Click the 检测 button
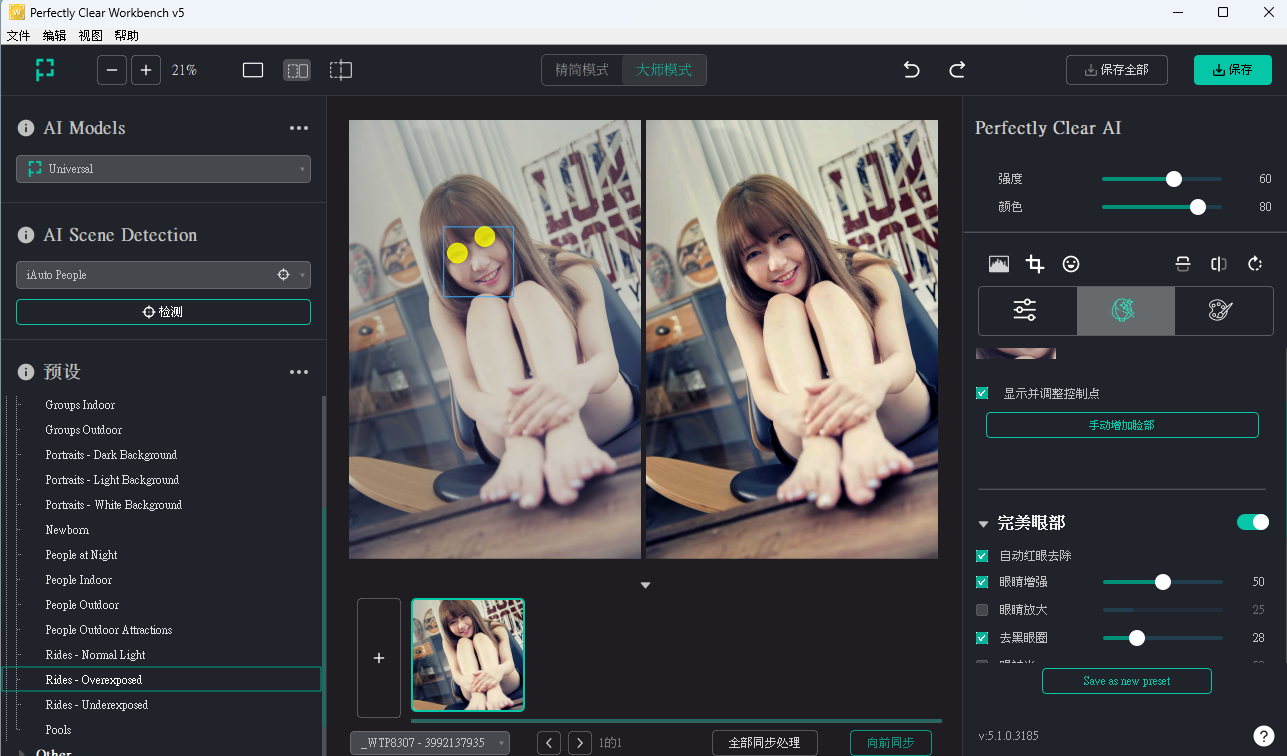 [163, 312]
